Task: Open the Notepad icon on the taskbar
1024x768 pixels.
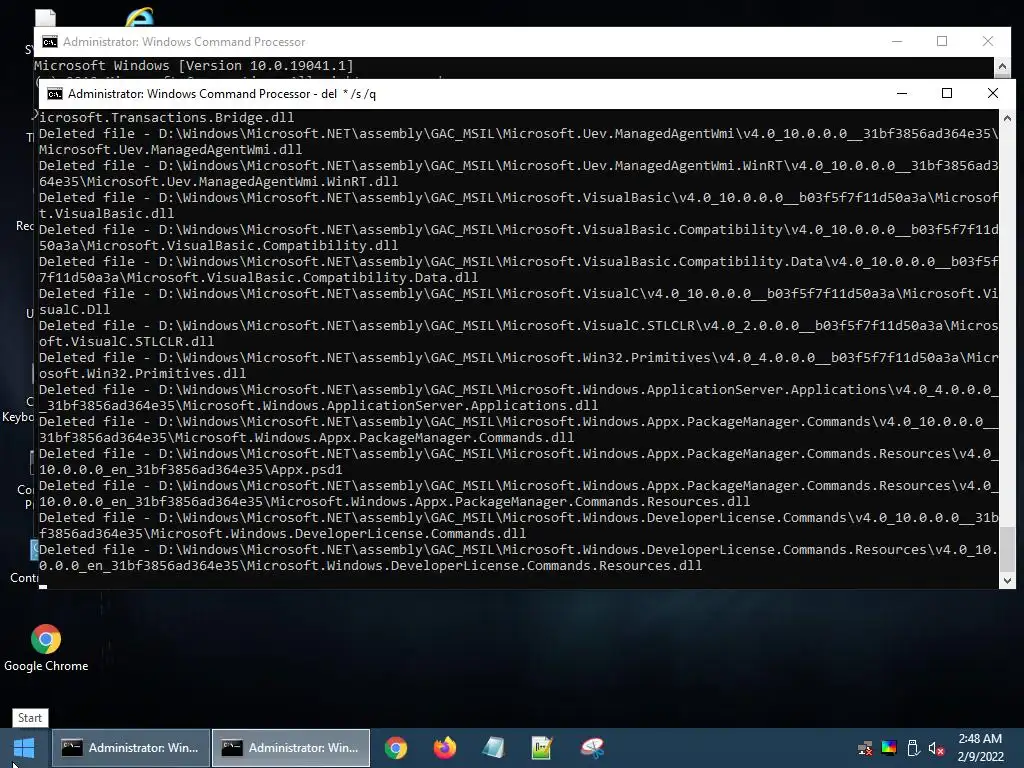Action: [494, 748]
